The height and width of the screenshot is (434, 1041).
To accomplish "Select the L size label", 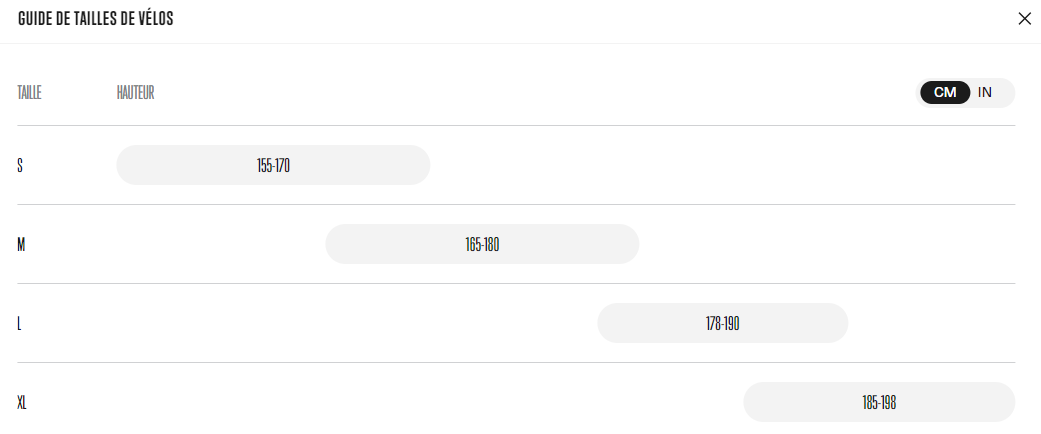I will [x=19, y=324].
